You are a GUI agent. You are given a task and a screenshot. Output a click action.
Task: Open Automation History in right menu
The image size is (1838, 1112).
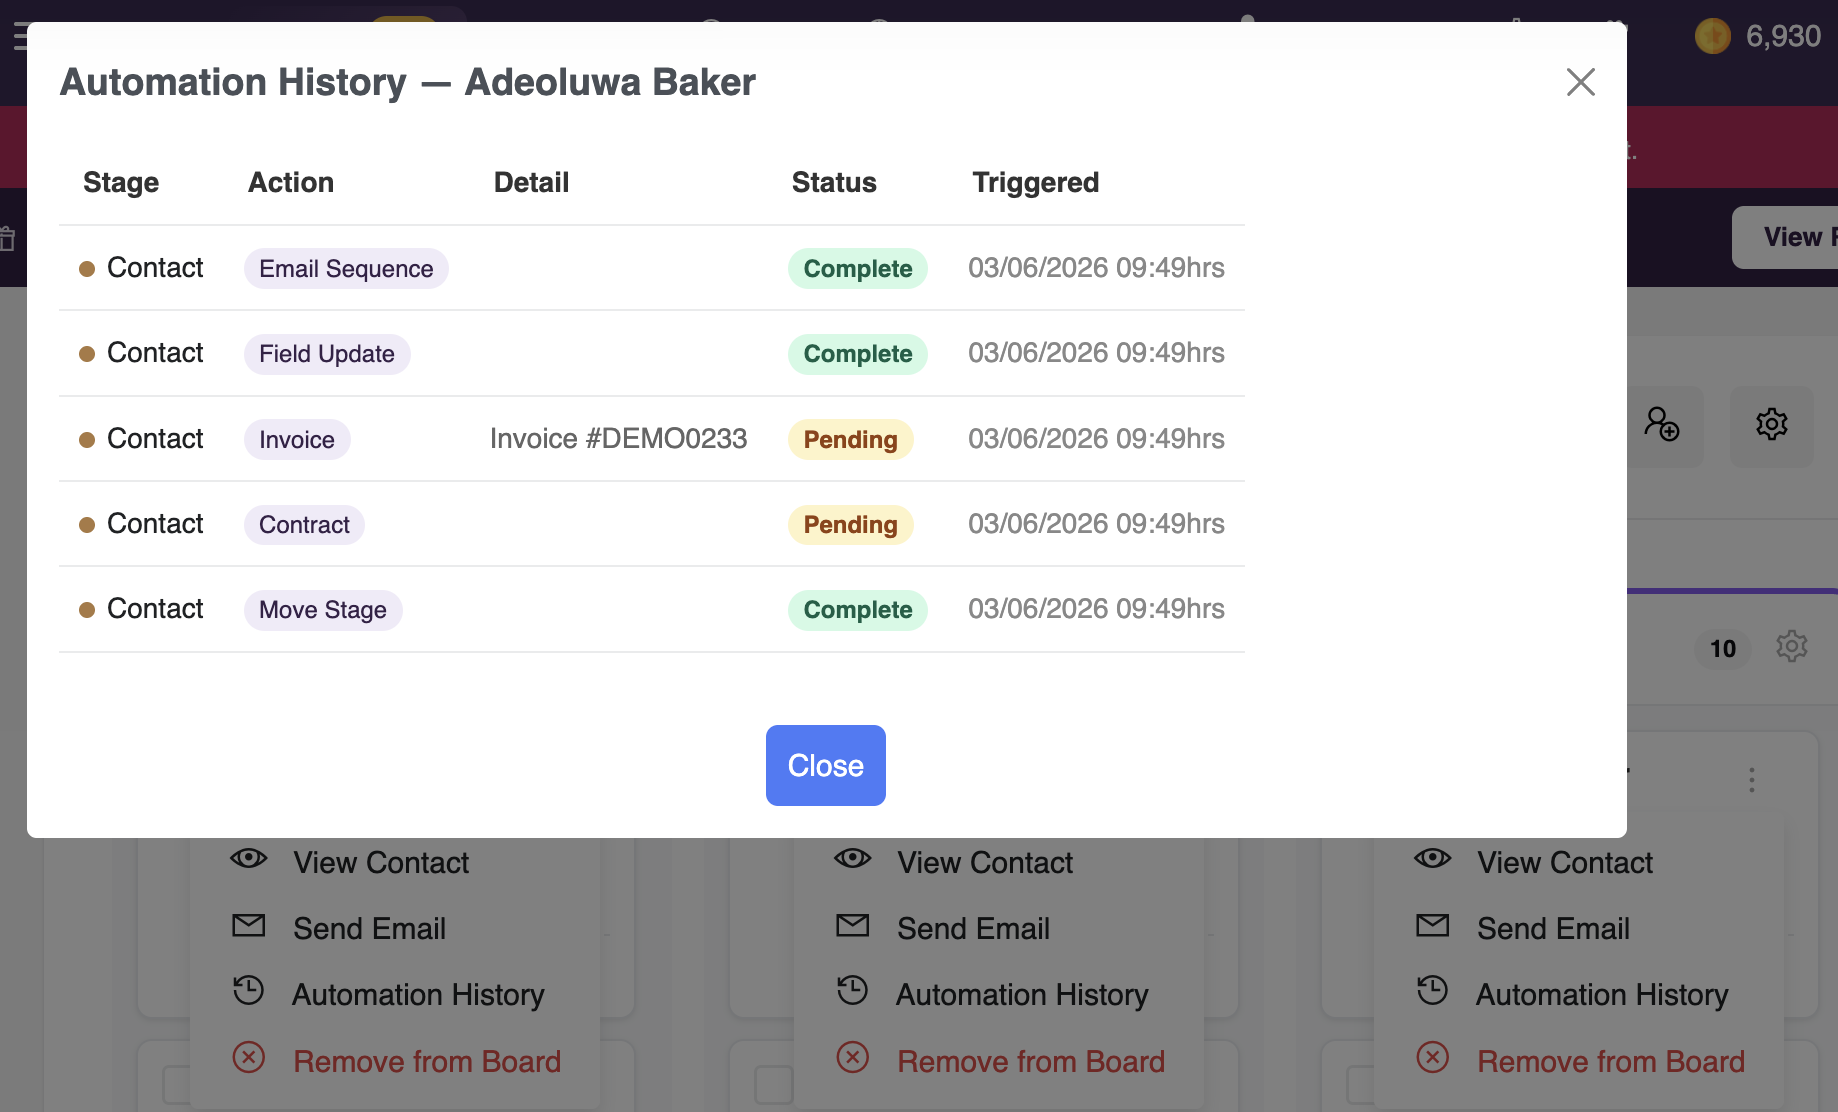tap(1602, 995)
